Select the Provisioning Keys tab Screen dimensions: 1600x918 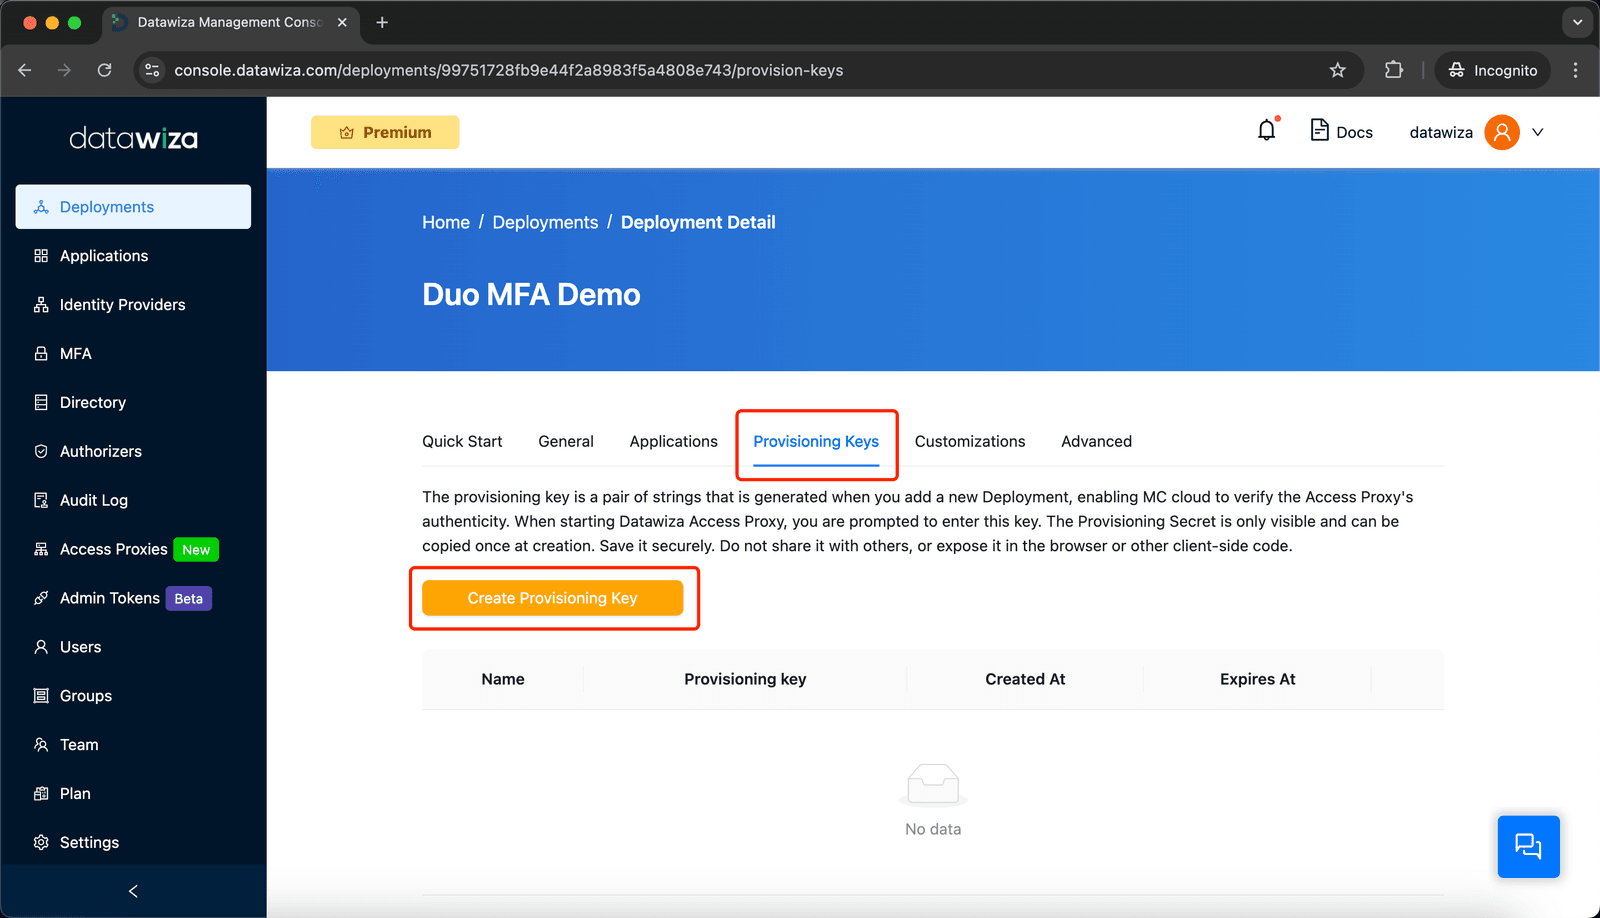click(816, 442)
